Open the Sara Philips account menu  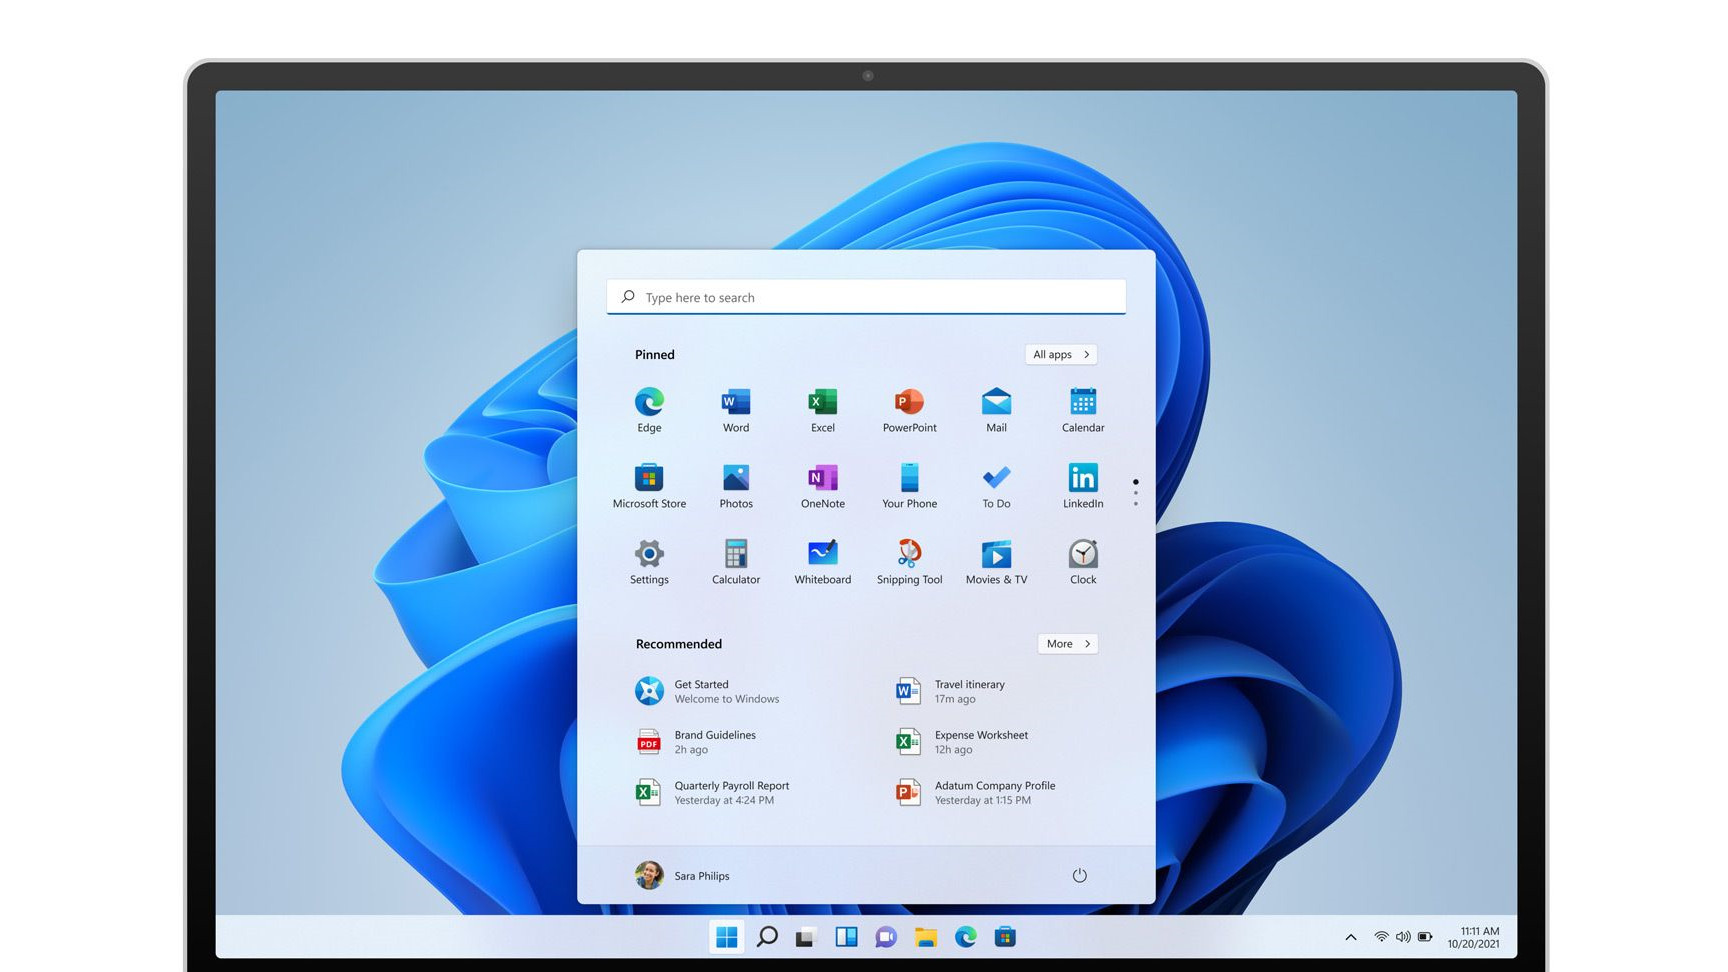pos(682,875)
